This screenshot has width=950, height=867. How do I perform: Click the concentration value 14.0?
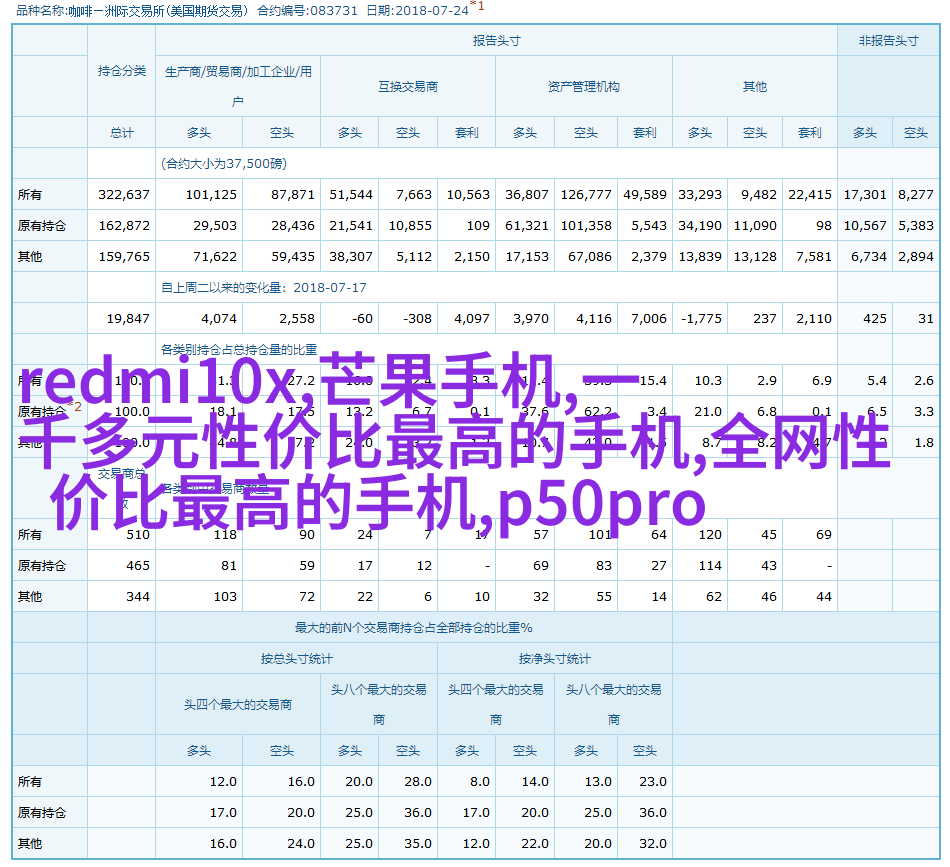tap(535, 782)
